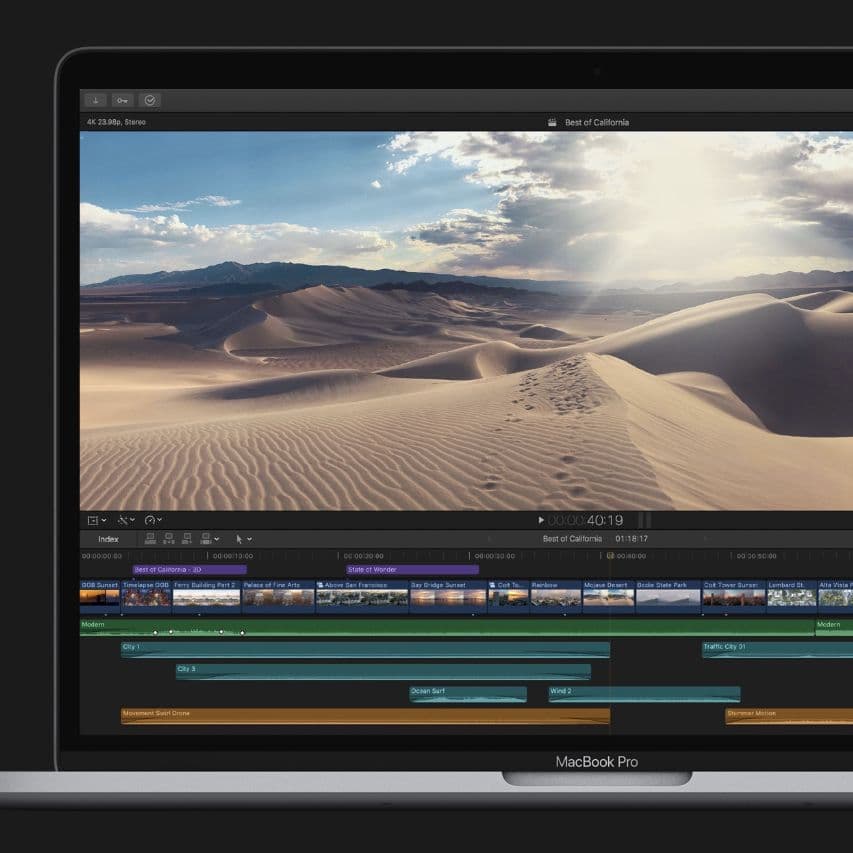Click multicam icon on Above San Francisco clip
The height and width of the screenshot is (853, 853).
(x=320, y=585)
